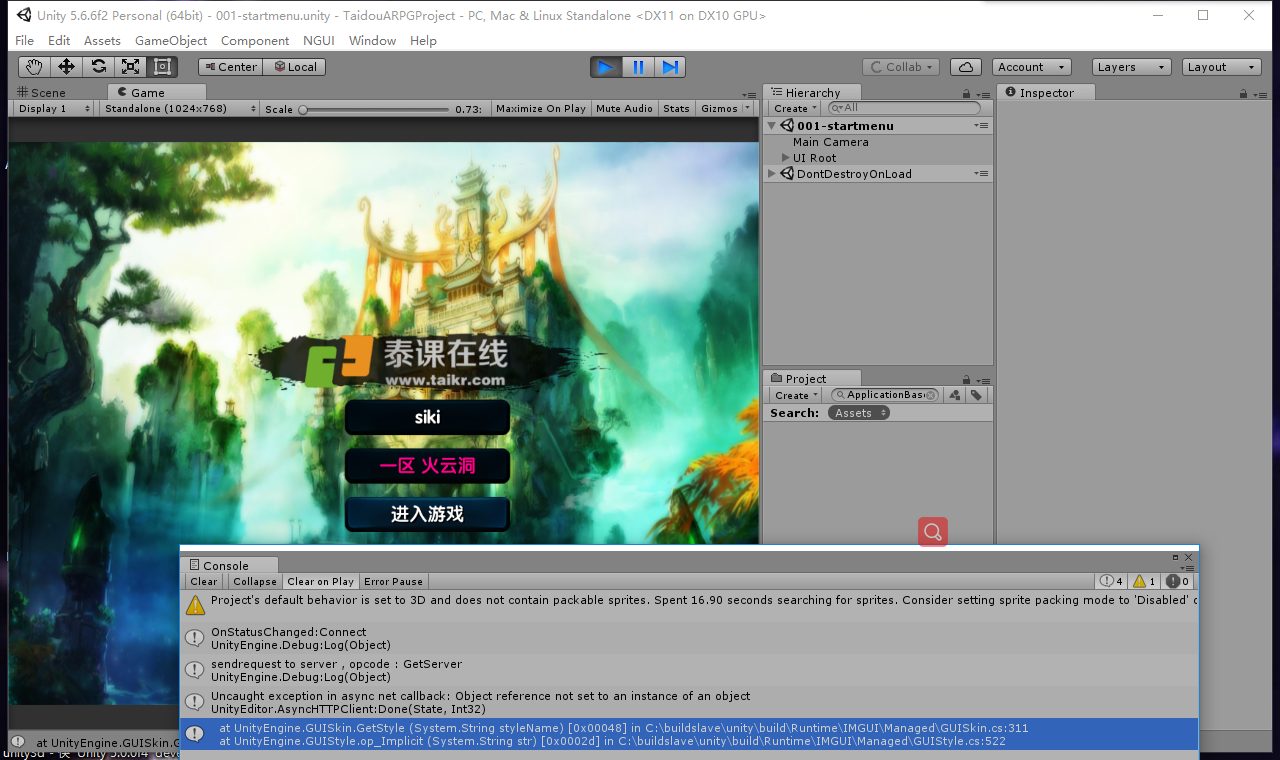Open the Assets menu

coord(102,40)
